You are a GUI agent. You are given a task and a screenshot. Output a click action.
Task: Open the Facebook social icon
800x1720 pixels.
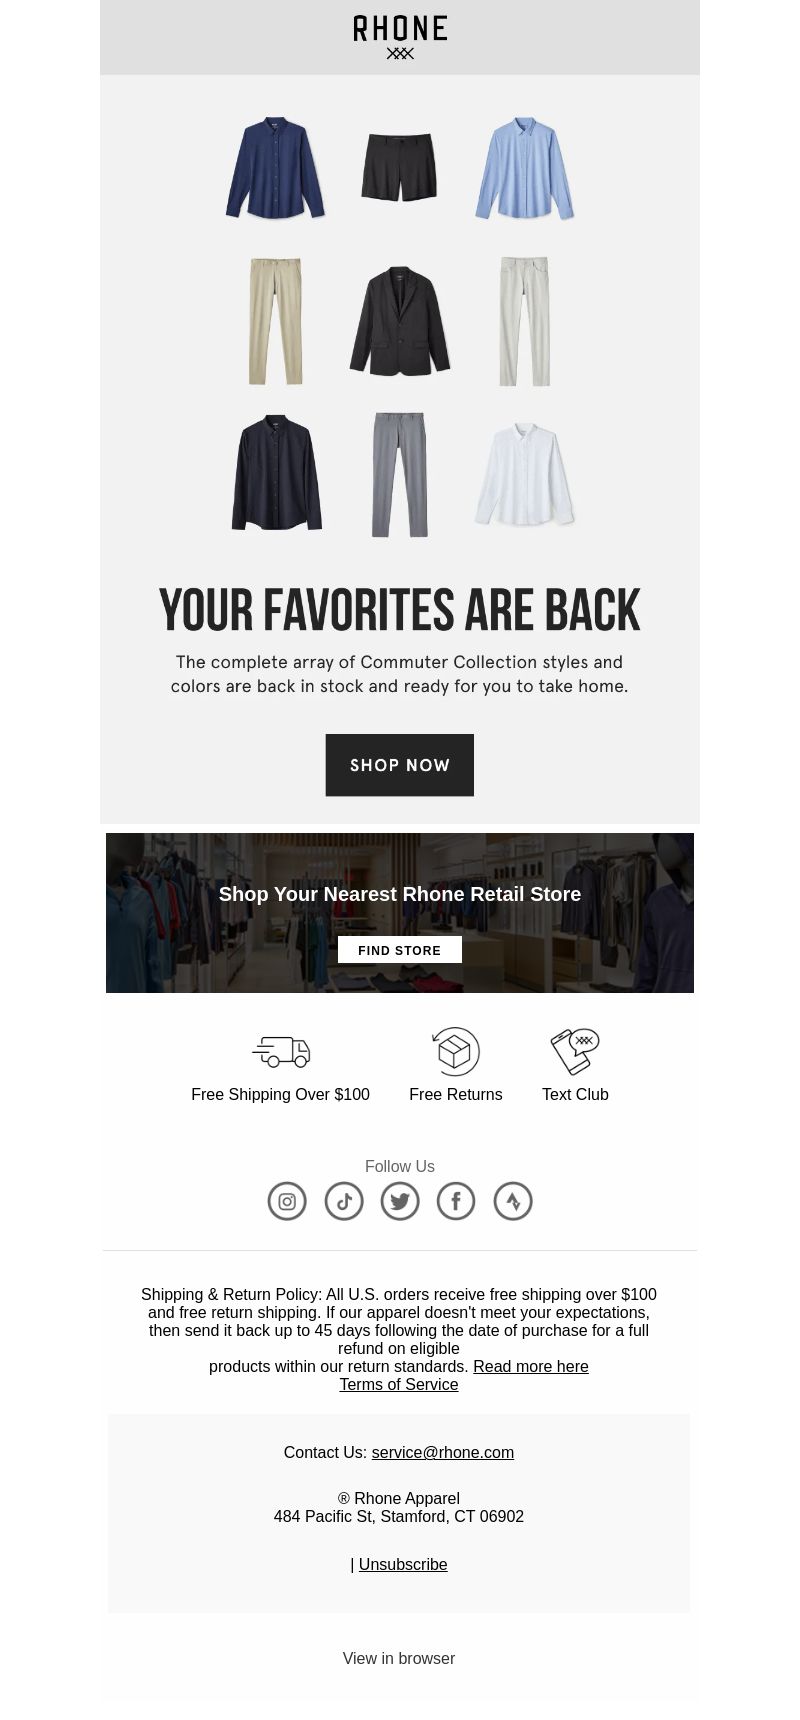click(456, 1201)
